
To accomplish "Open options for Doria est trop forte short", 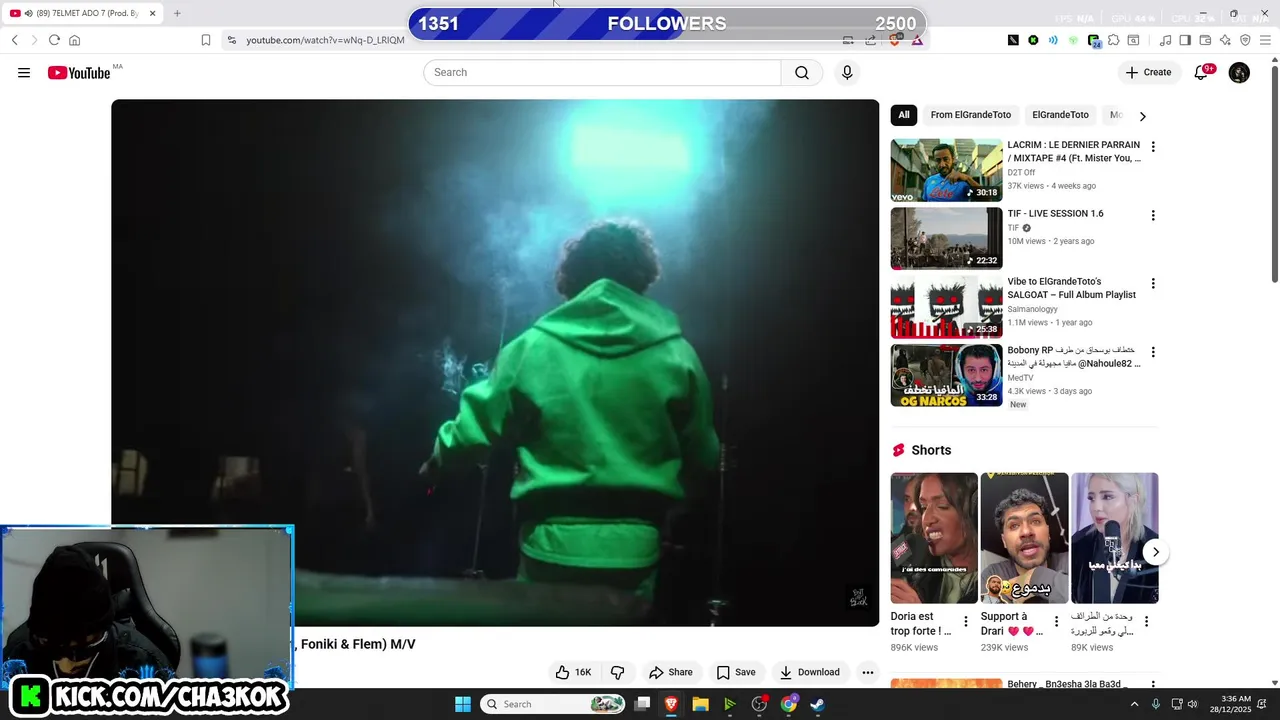I will (965, 622).
